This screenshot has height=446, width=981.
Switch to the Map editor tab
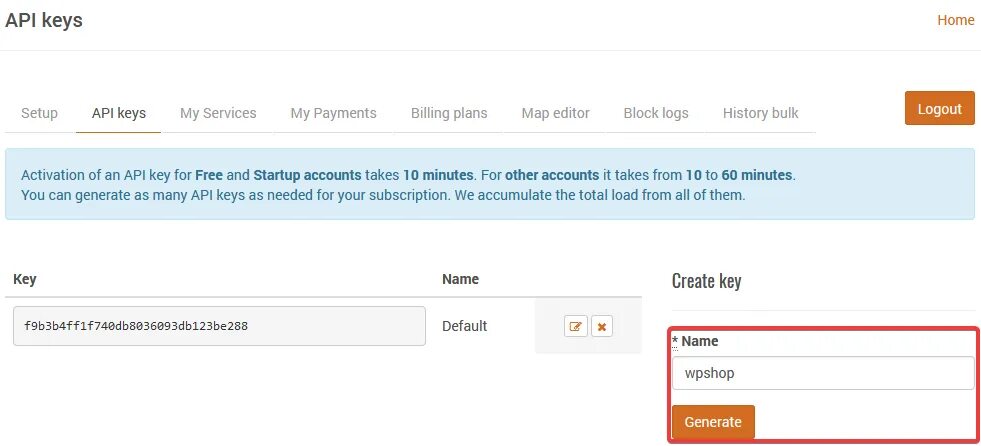tap(556, 113)
